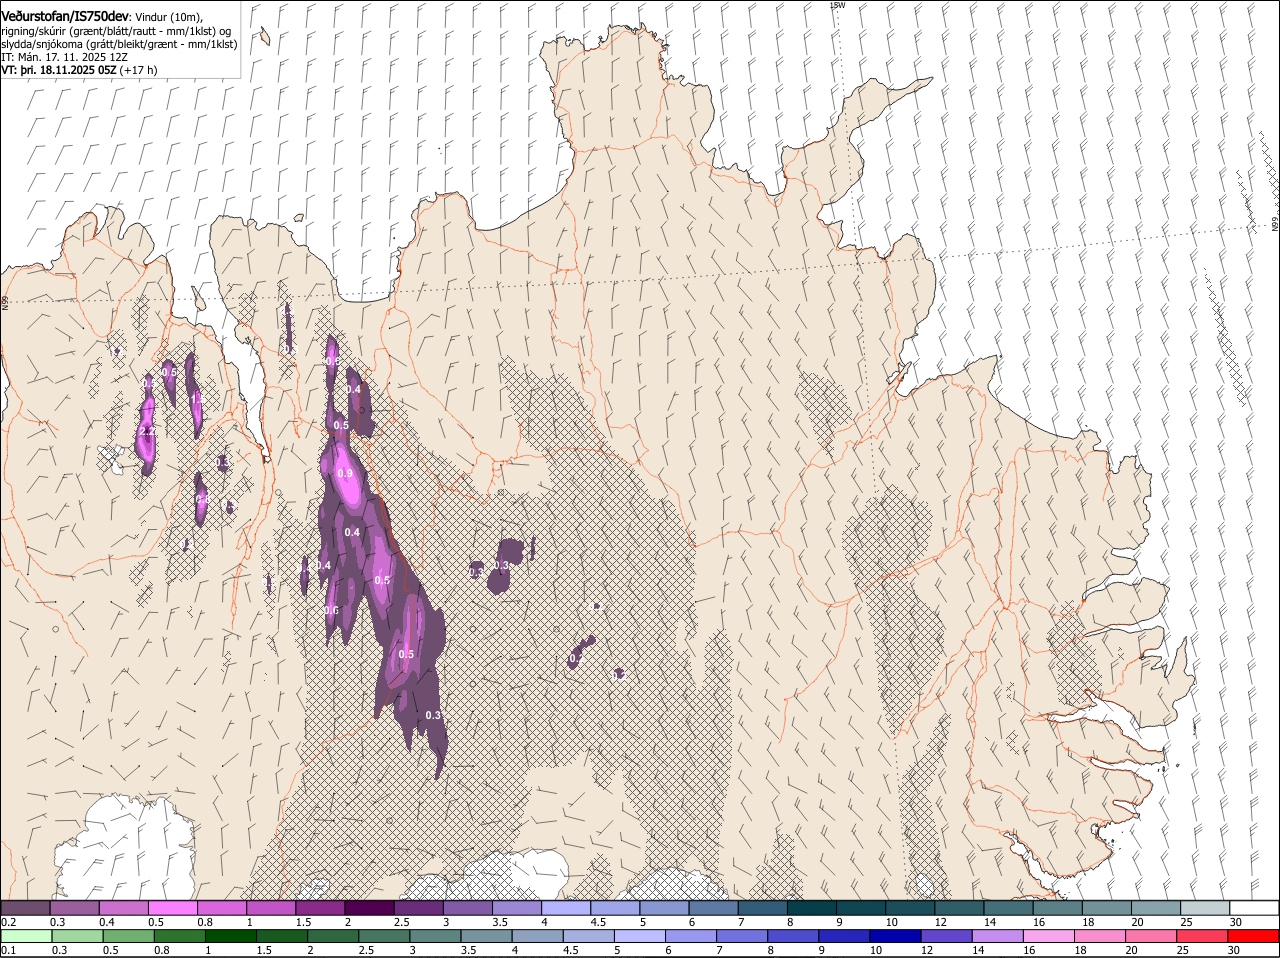Select the dark-blue 10 swatch in rain legend
Image resolution: width=1280 pixels, height=958 pixels.
point(894,936)
